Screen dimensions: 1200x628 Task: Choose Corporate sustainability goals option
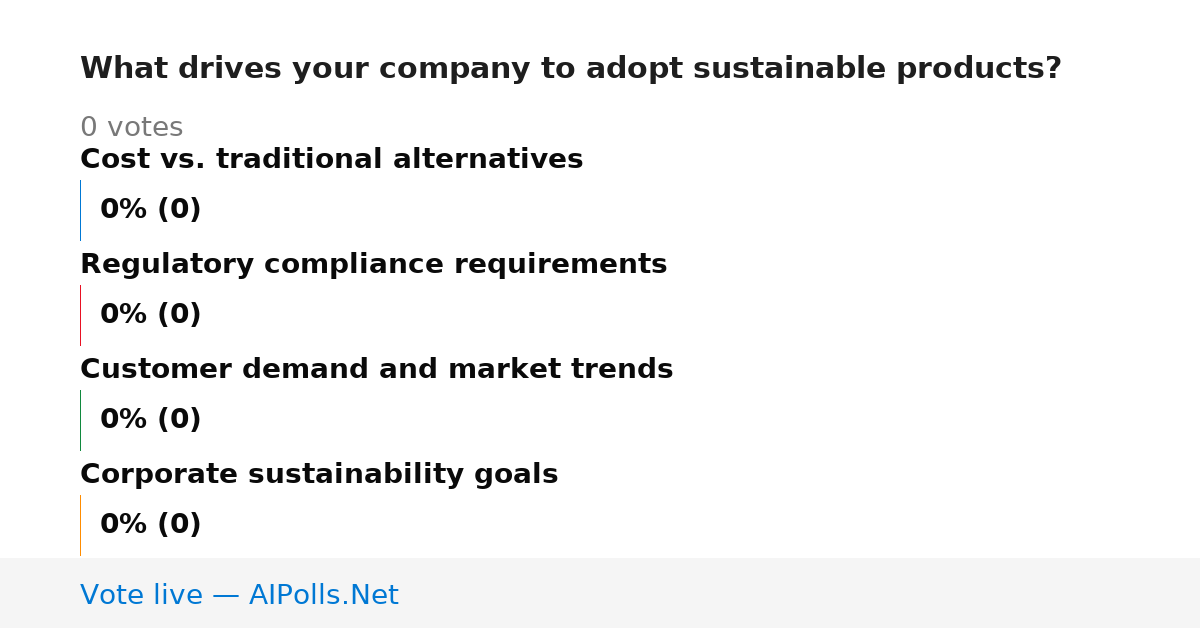319,475
